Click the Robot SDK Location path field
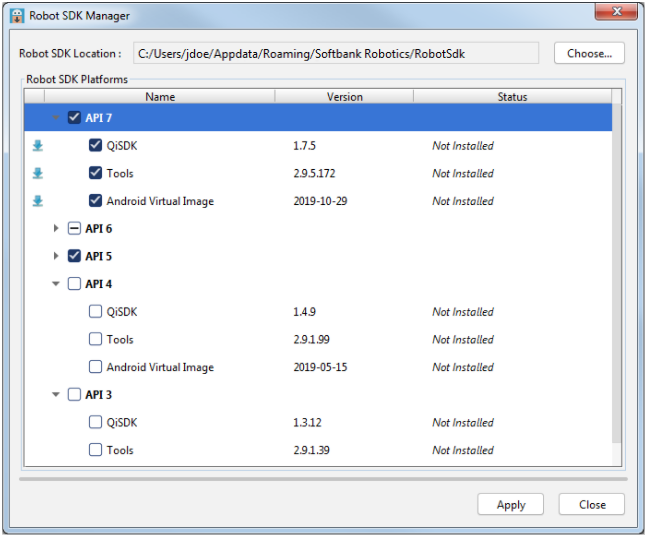The image size is (645, 535). 336,53
